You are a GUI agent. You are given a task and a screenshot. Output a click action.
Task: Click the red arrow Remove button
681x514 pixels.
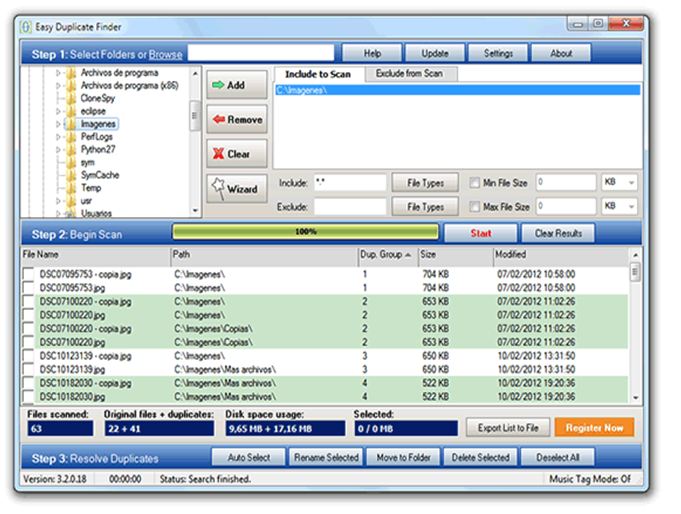[x=236, y=120]
